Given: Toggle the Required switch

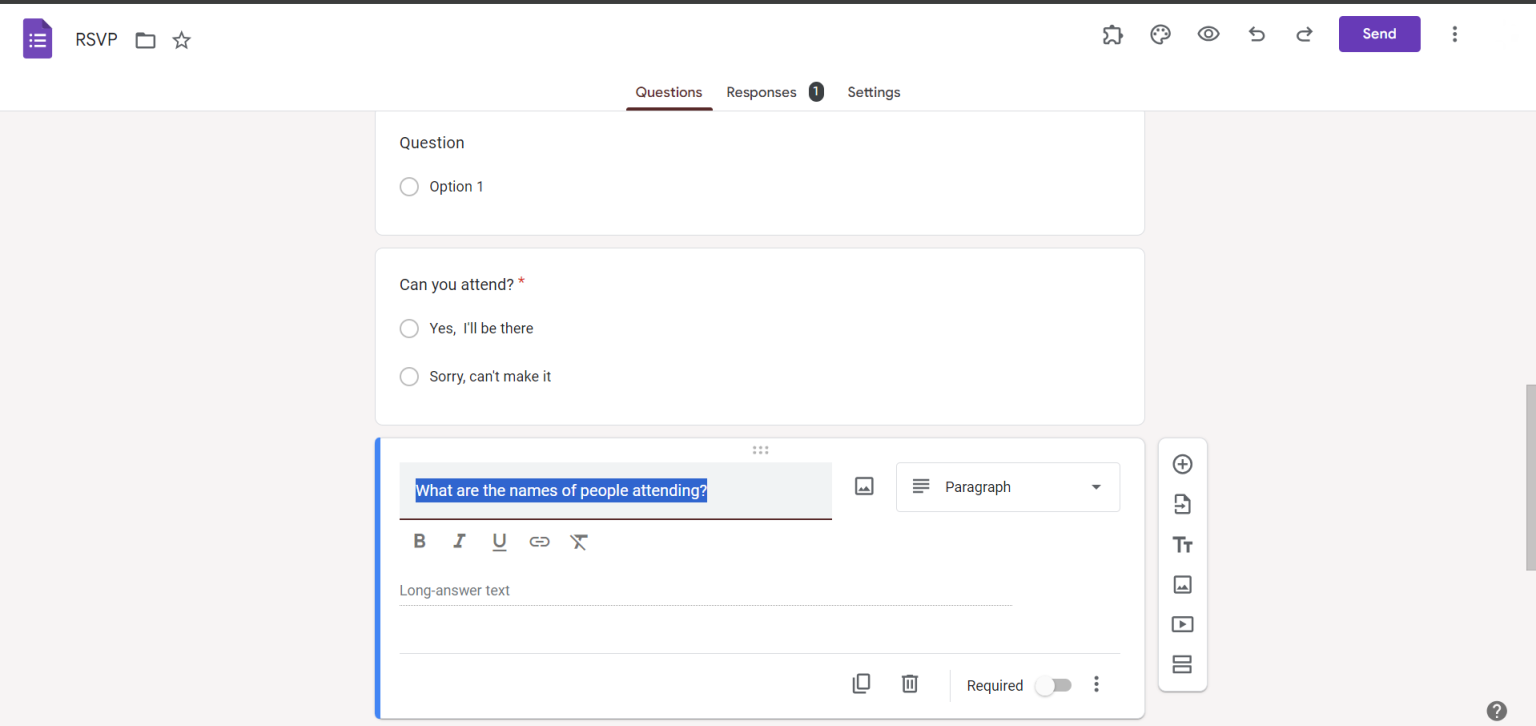Looking at the screenshot, I should pos(1053,685).
